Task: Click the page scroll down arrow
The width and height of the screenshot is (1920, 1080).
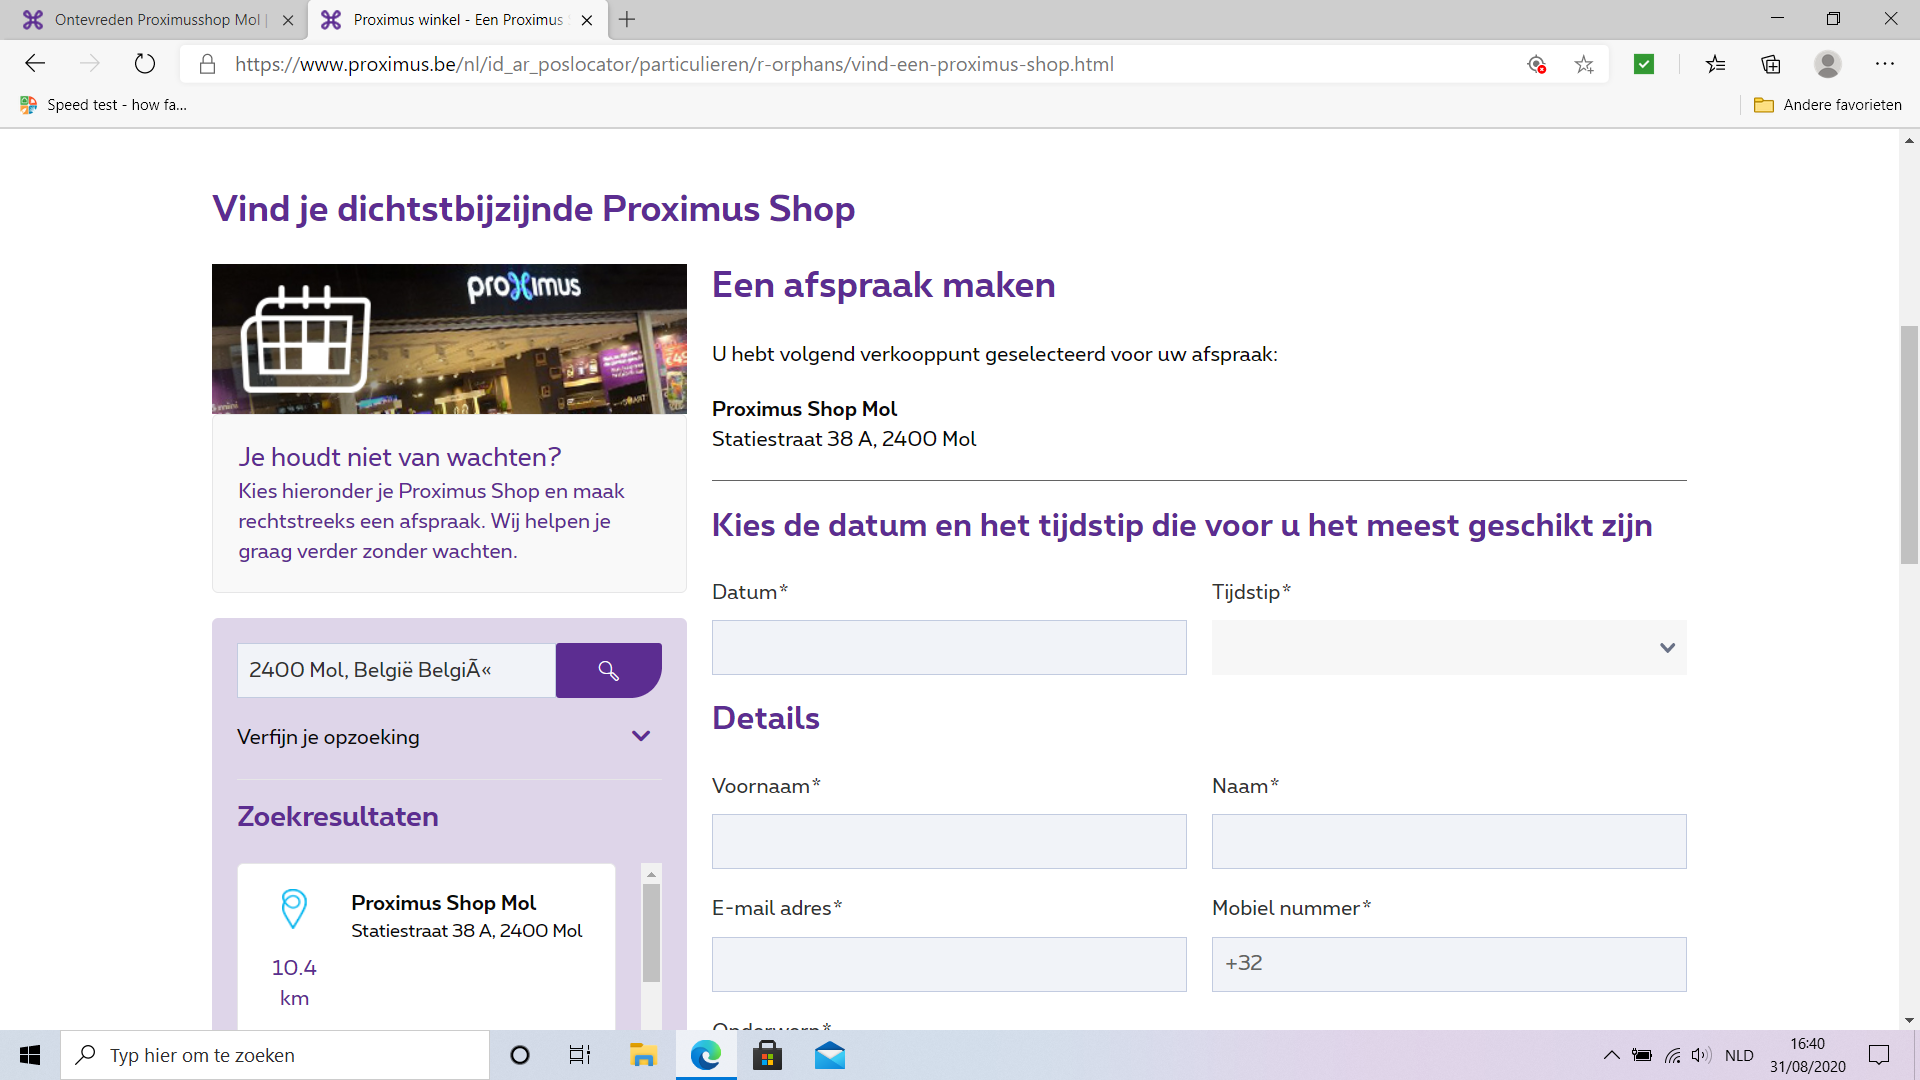Action: click(x=1909, y=1021)
